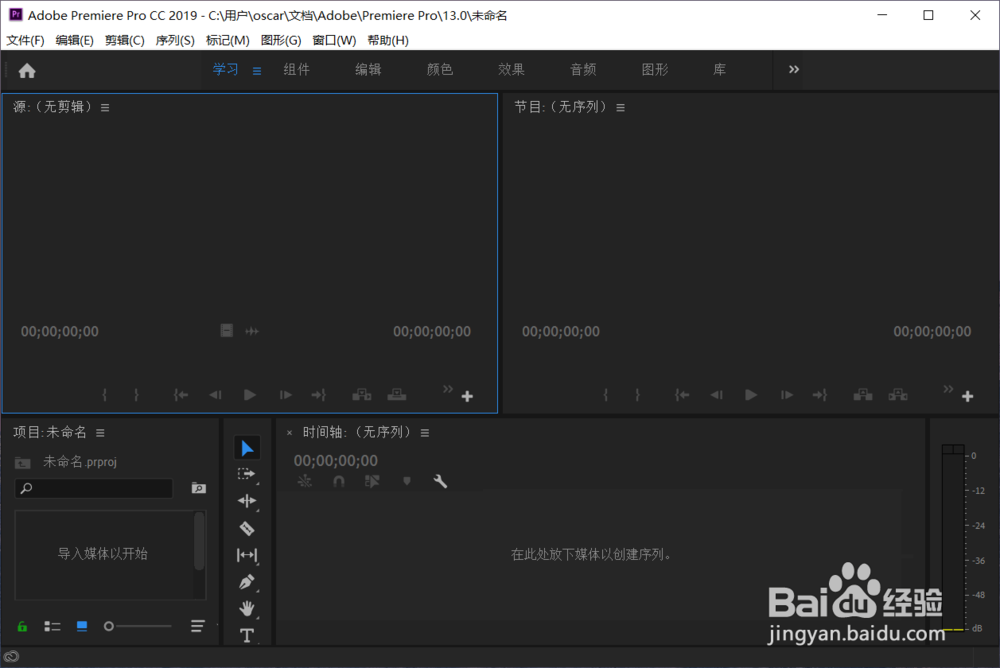Open workspace overflow chevron menu
This screenshot has width=1000, height=668.
point(793,70)
